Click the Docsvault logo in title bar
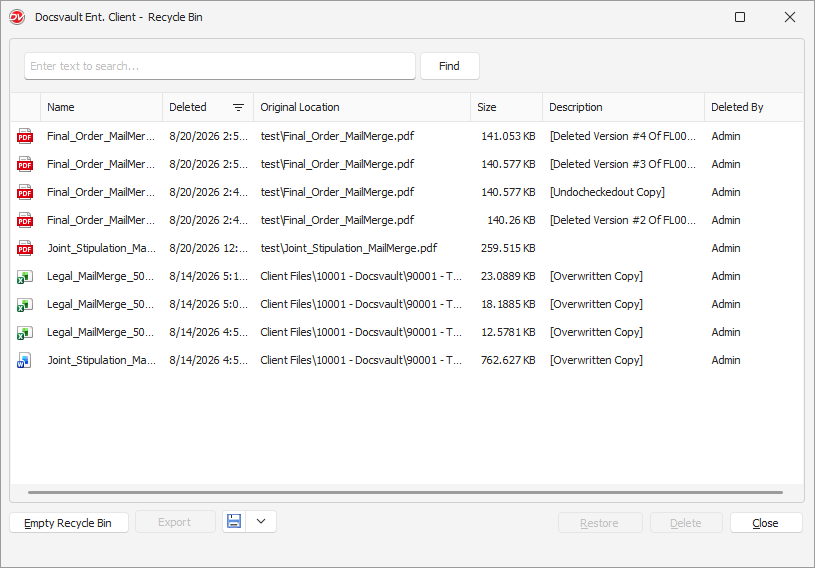The height and width of the screenshot is (568, 815). (17, 17)
